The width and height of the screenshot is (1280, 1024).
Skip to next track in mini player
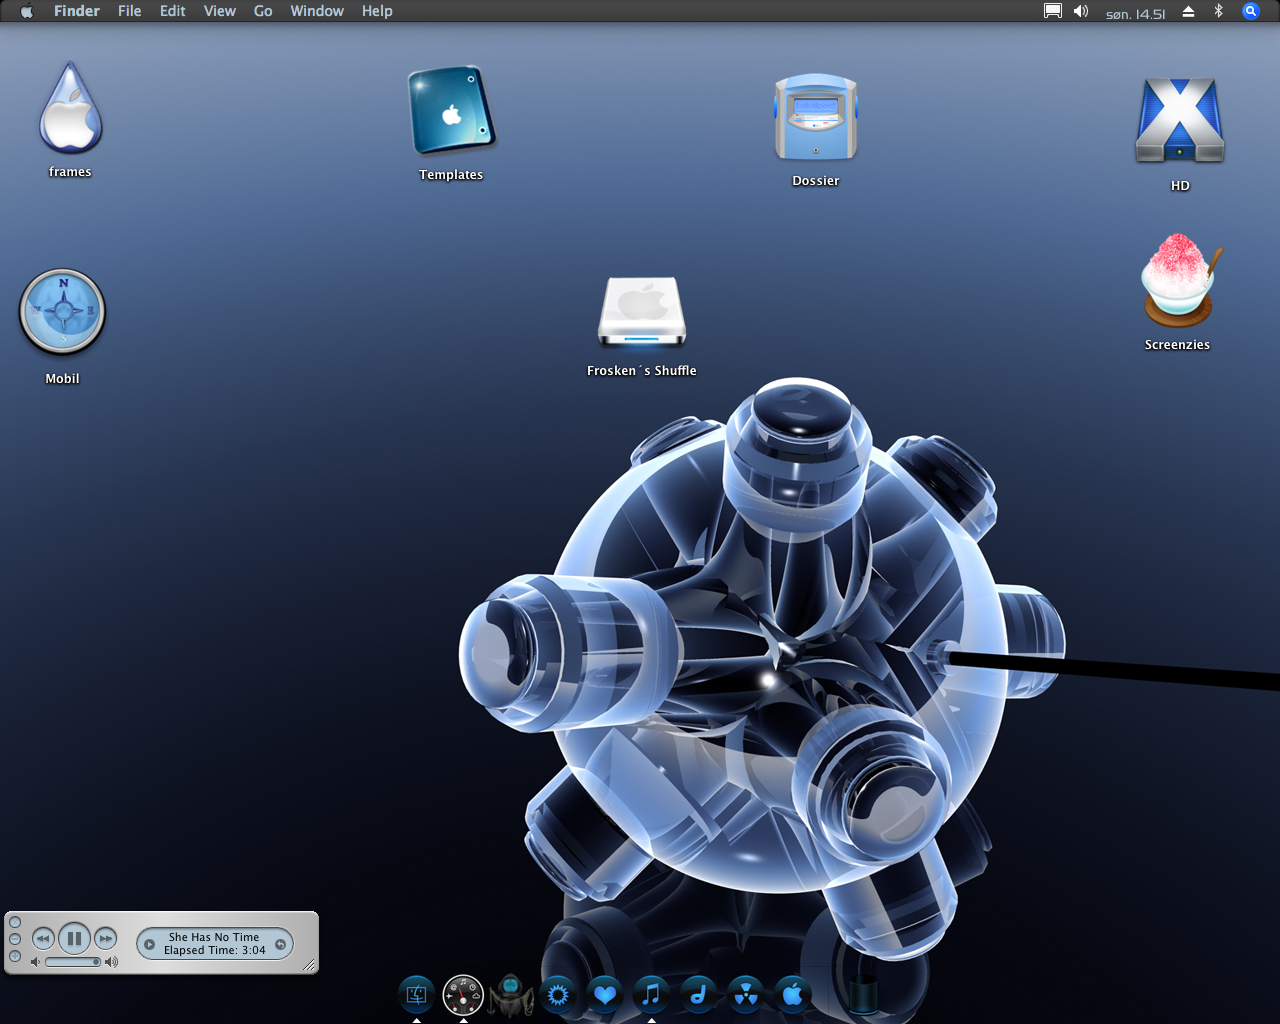coord(105,938)
